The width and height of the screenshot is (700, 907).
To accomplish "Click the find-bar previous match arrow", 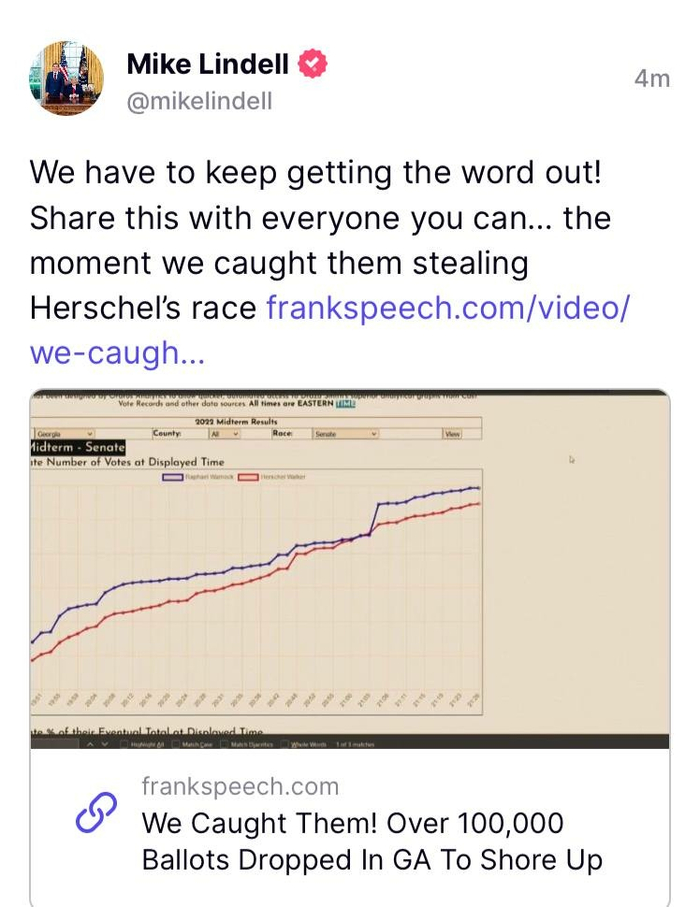I will coord(92,744).
